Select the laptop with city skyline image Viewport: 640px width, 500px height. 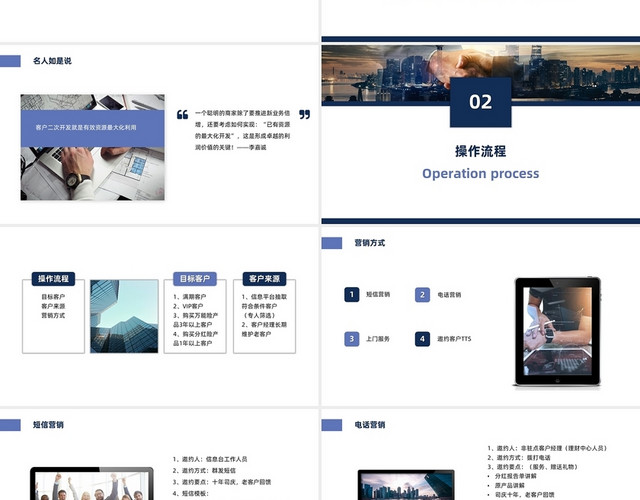[406, 485]
